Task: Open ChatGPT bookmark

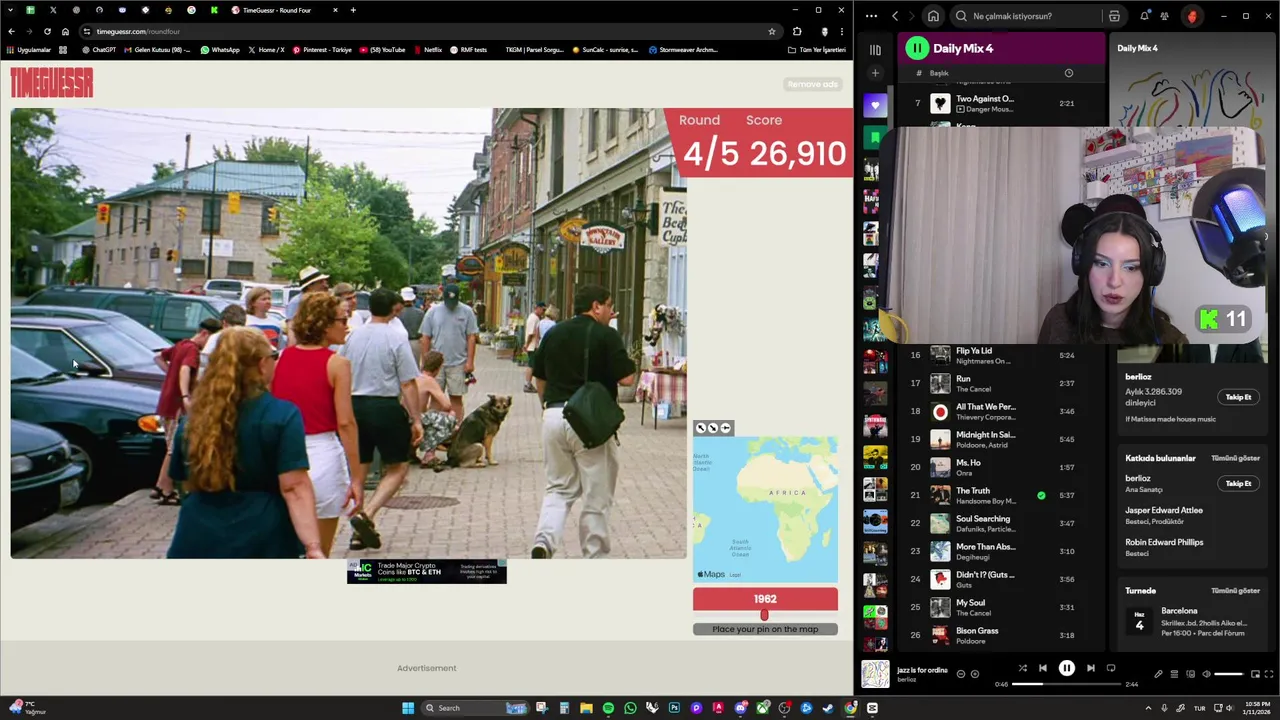Action: [x=99, y=49]
